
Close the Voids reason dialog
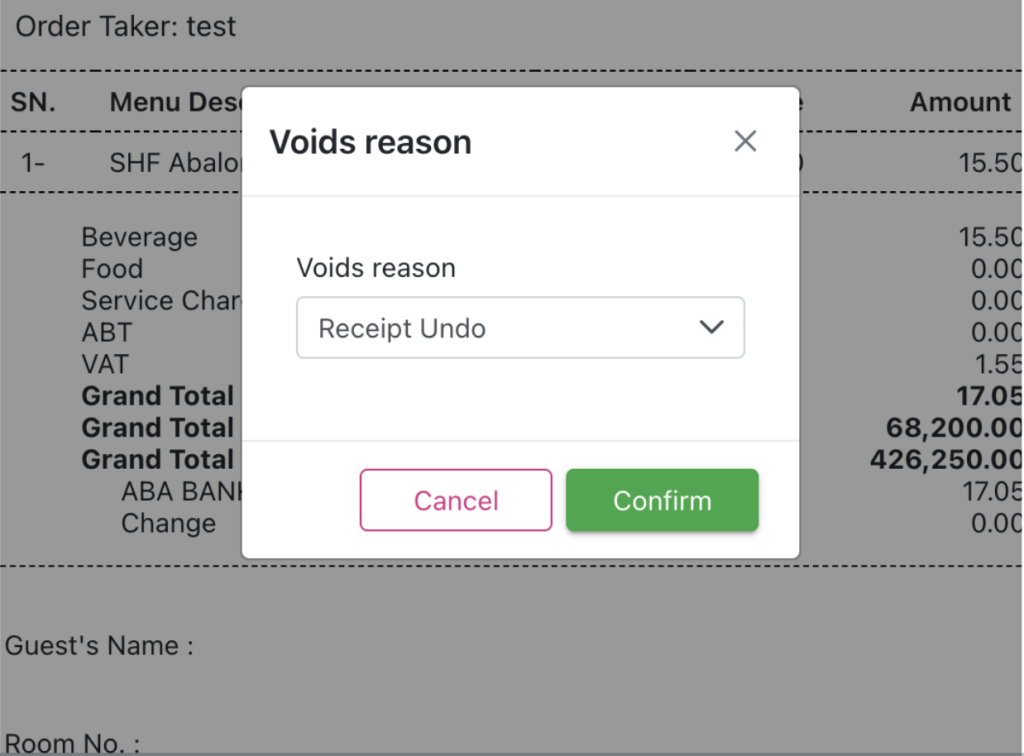pos(745,142)
